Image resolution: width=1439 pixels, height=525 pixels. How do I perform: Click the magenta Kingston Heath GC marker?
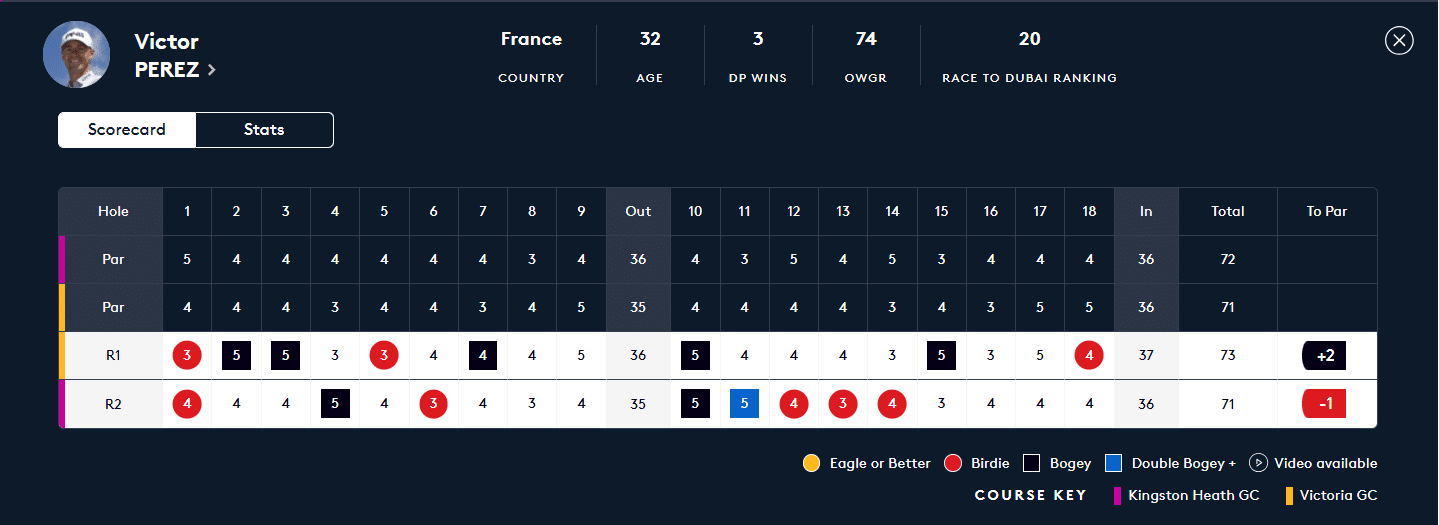click(x=1117, y=495)
